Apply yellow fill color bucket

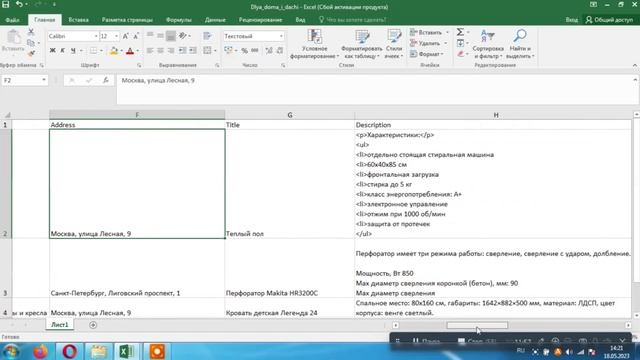tap(114, 51)
